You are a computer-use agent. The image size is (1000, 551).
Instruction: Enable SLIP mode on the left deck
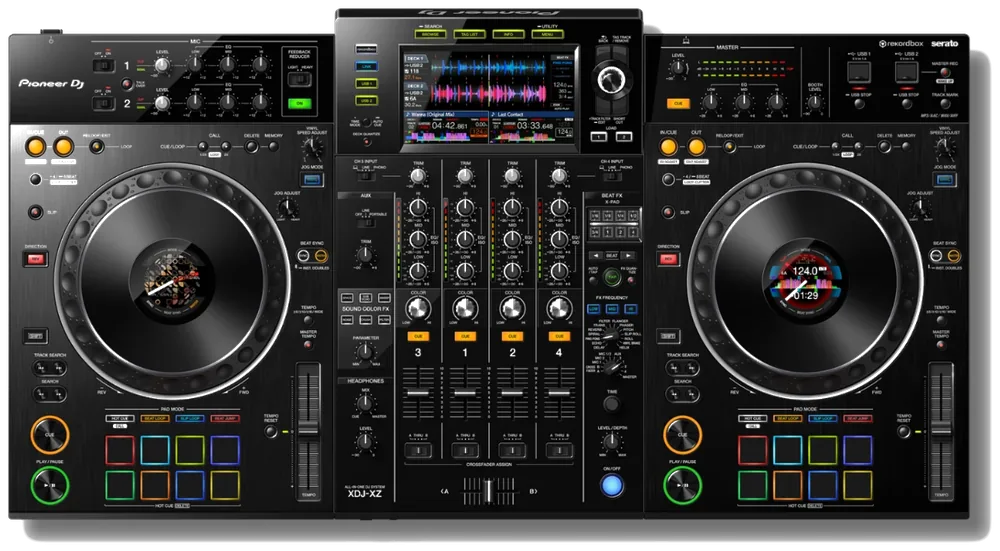pyautogui.click(x=35, y=212)
